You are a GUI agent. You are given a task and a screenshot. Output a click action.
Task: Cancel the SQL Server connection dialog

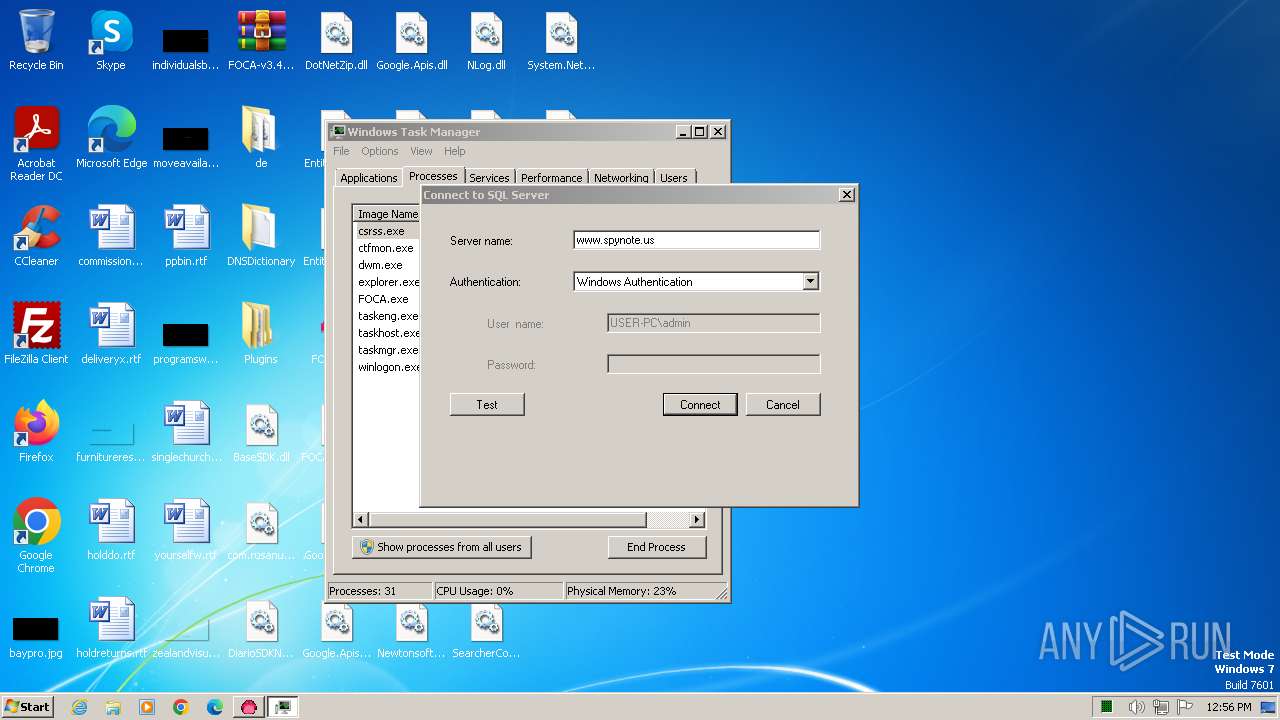click(x=783, y=404)
